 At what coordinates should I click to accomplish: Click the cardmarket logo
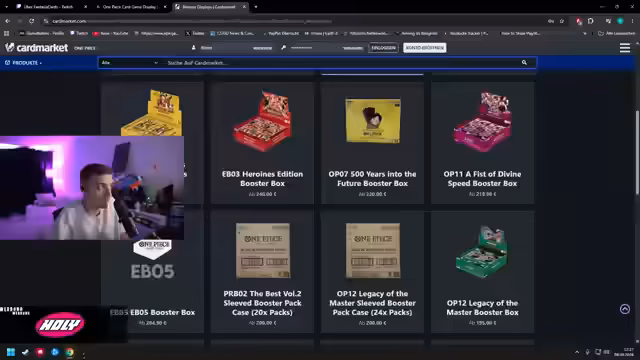click(36, 48)
